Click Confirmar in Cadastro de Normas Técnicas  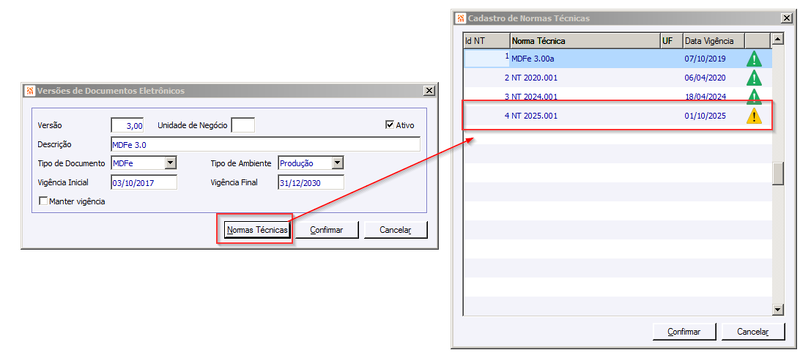(684, 331)
